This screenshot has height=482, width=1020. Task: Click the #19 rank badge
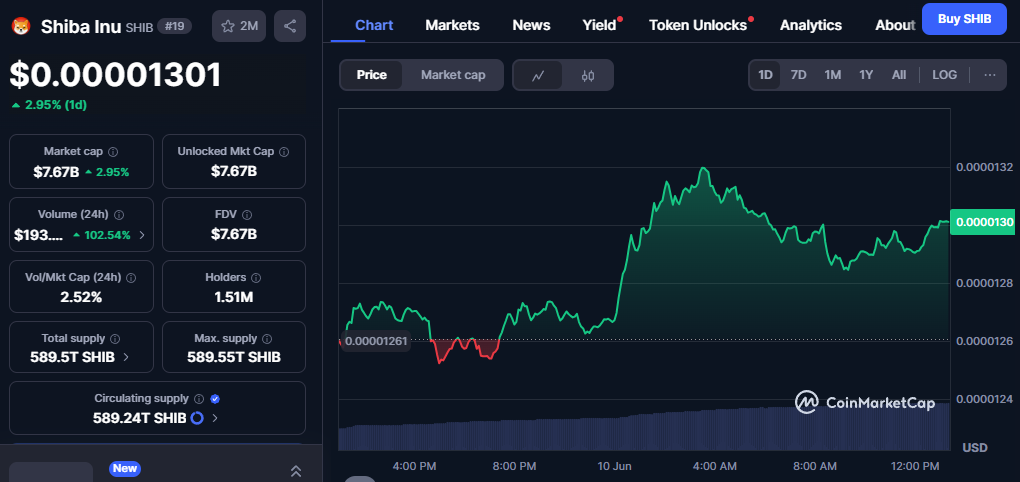point(174,27)
